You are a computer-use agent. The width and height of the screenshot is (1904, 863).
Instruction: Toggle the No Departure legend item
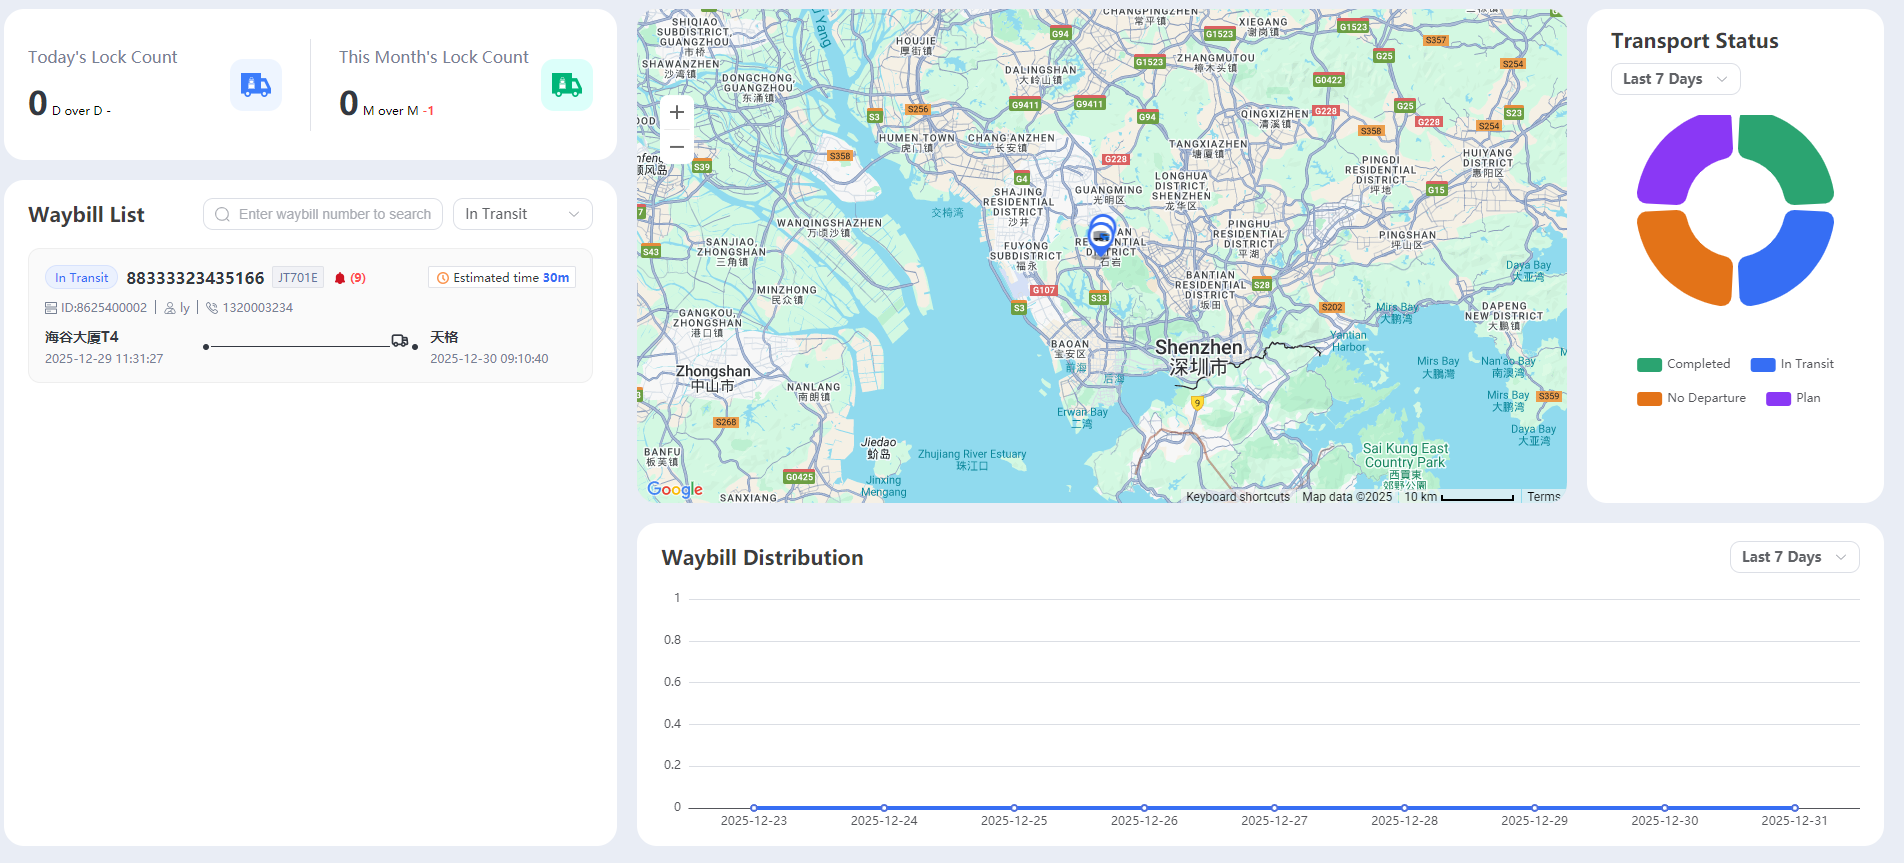click(x=1692, y=398)
